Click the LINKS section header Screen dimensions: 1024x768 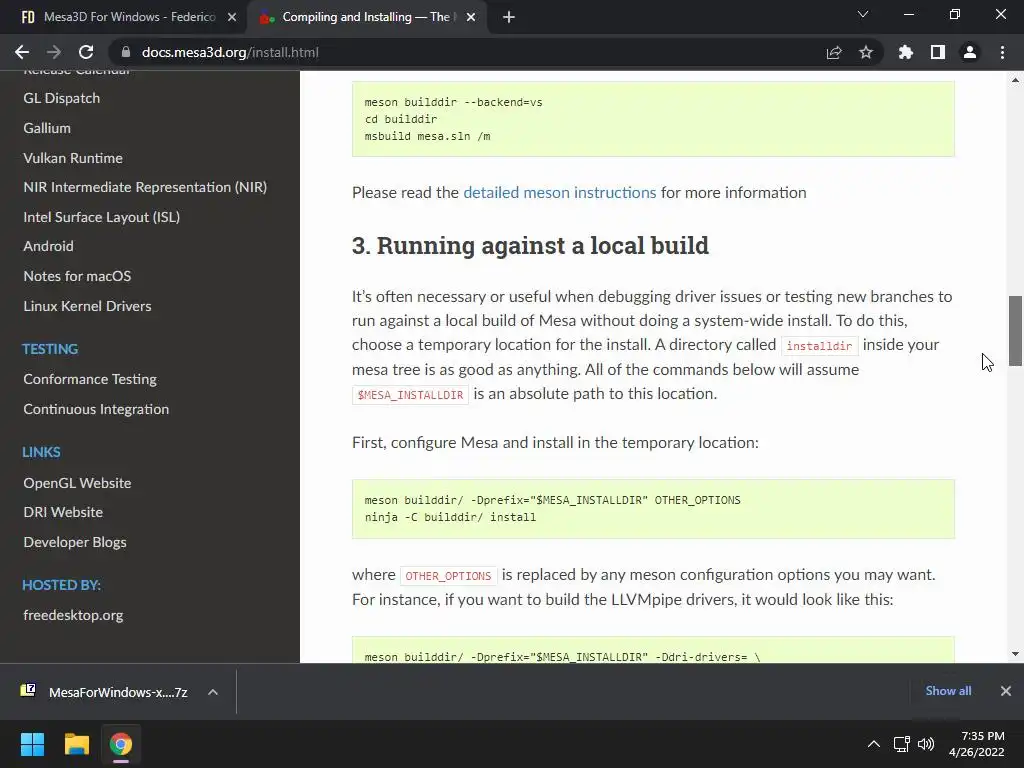click(x=41, y=452)
